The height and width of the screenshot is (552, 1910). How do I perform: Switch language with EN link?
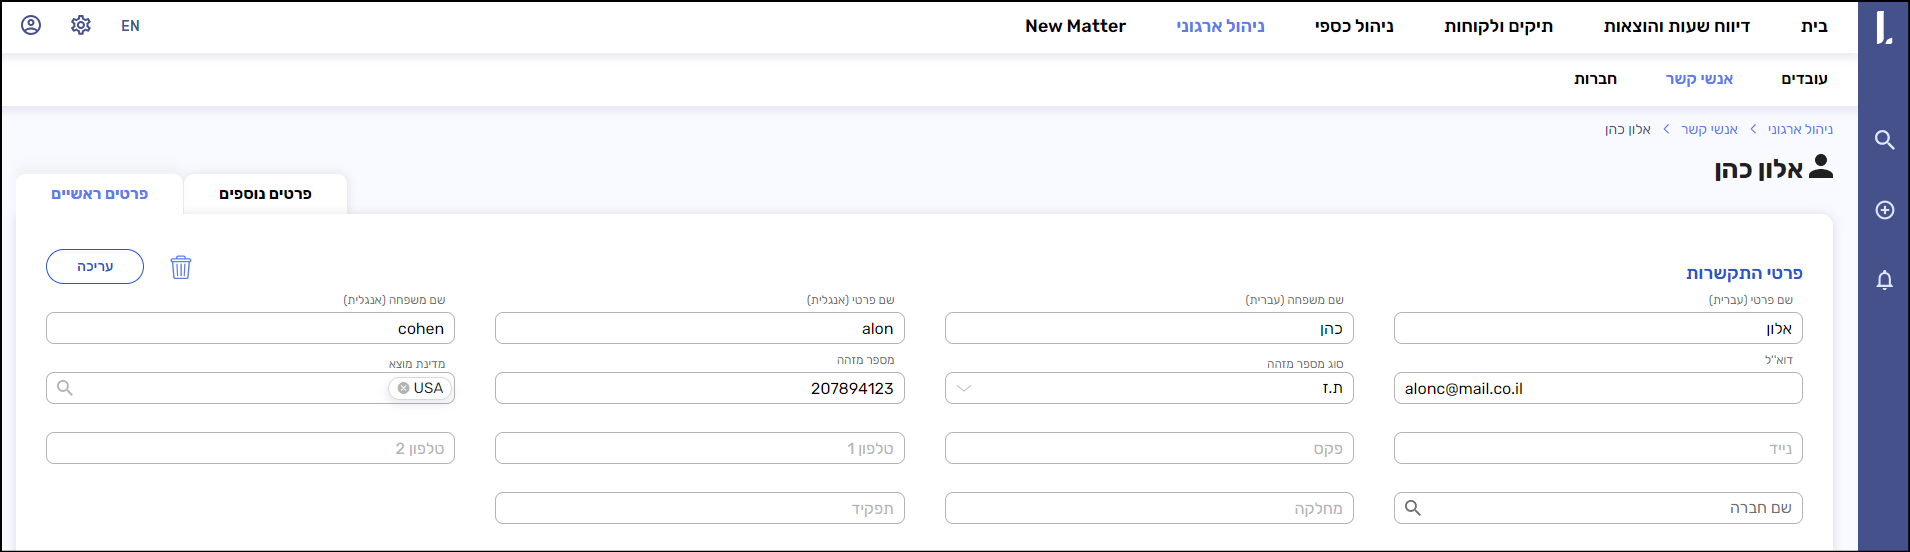tap(130, 26)
